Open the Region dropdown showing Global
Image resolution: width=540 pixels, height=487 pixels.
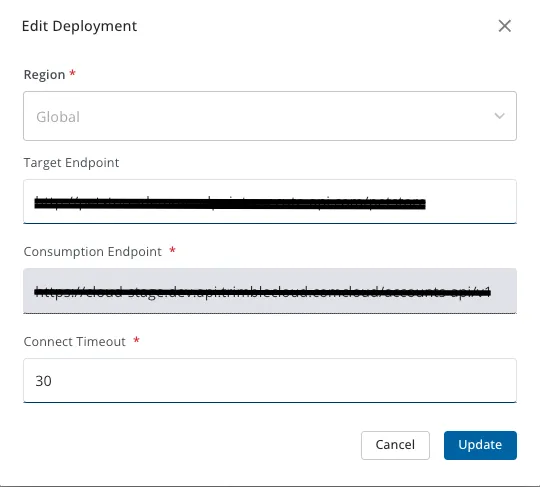(270, 116)
